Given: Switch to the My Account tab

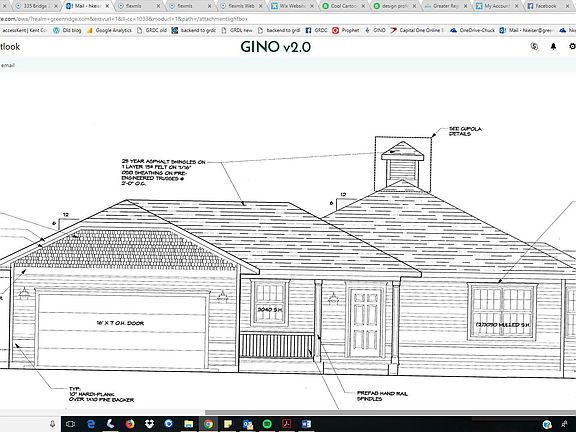Looking at the screenshot, I should (x=497, y=6).
